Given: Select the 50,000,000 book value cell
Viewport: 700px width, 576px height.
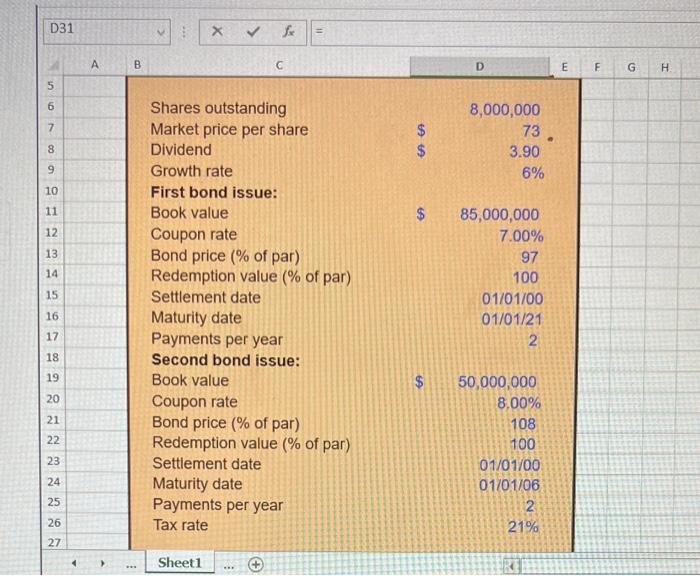Looking at the screenshot, I should coord(497,382).
